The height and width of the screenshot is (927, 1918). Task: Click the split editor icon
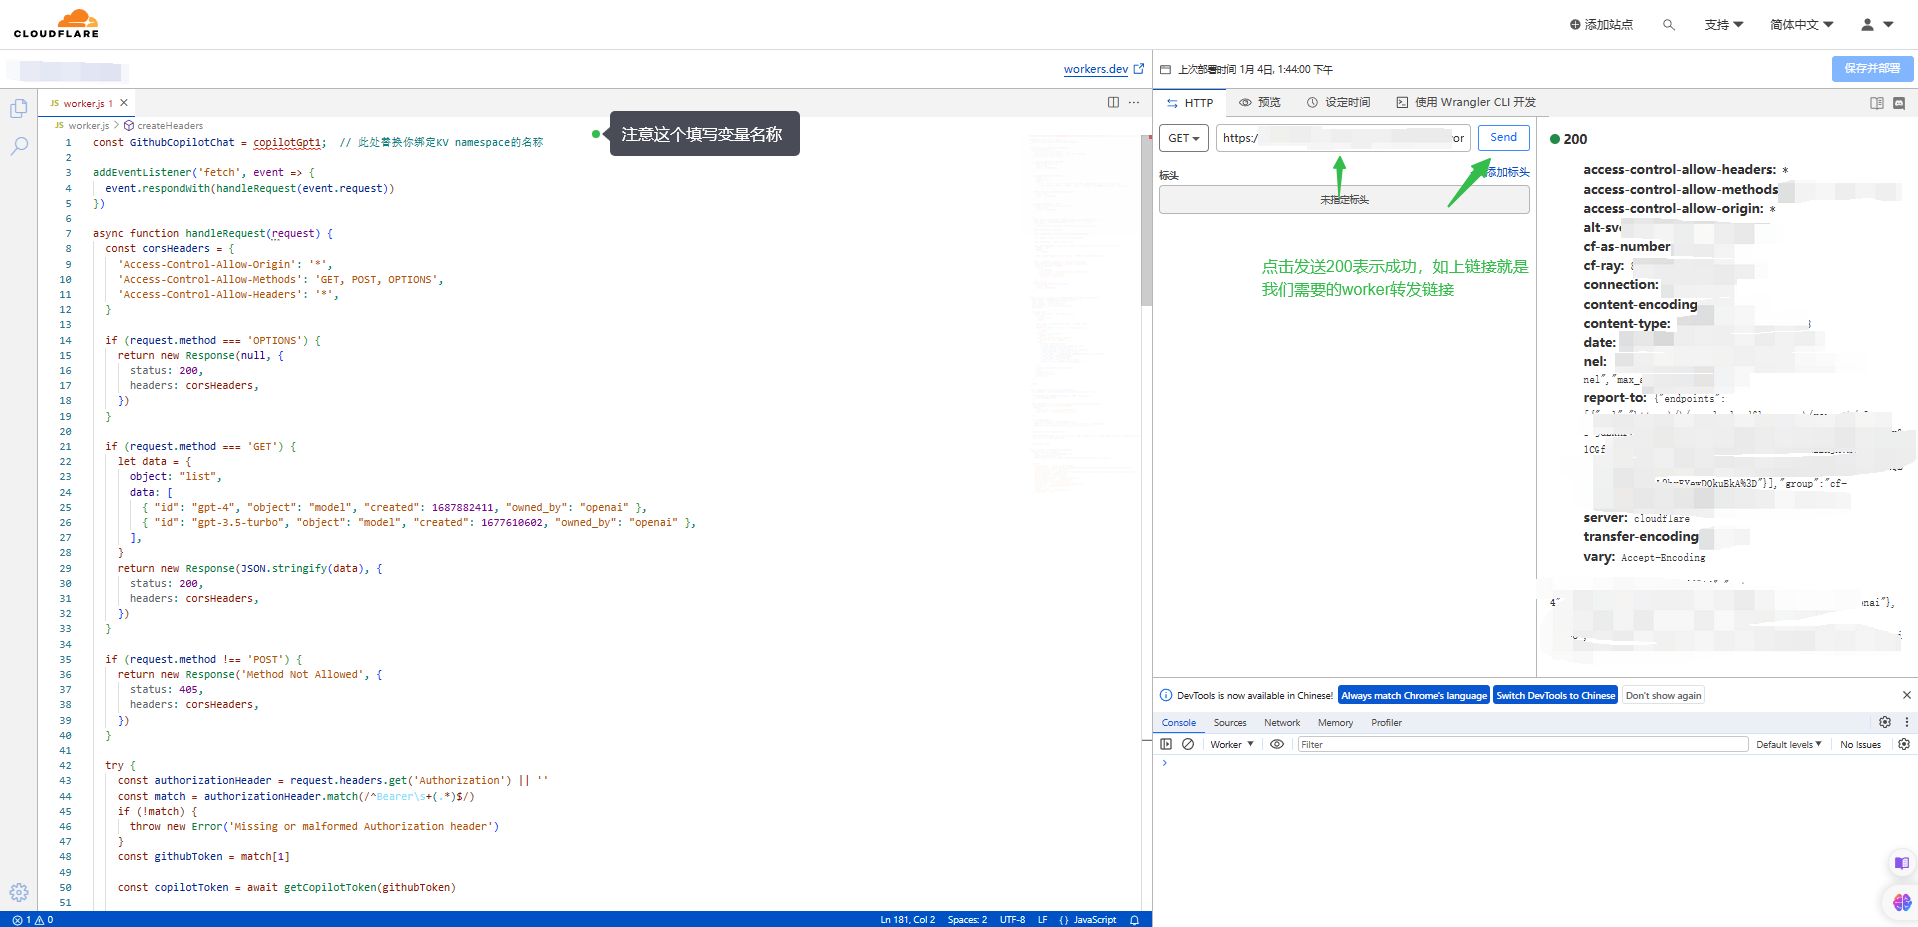(x=1113, y=102)
